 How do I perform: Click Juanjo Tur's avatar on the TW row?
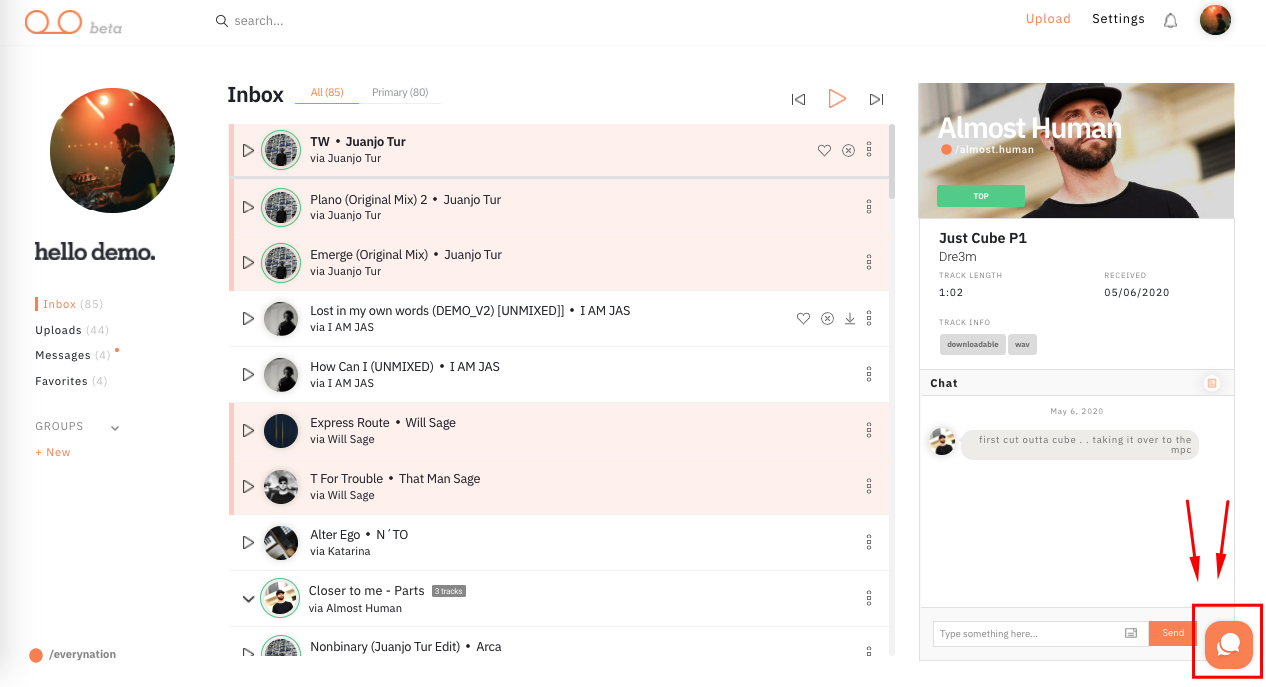(281, 150)
